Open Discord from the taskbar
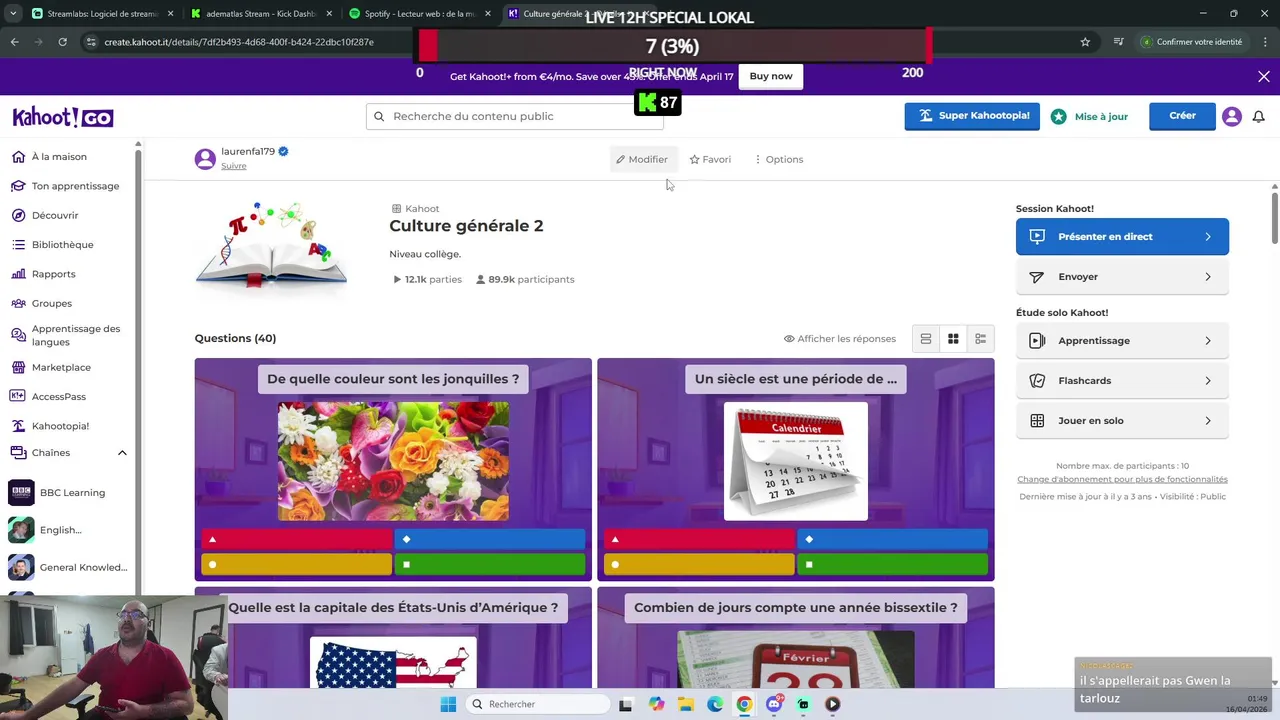This screenshot has height=720, width=1280. [774, 704]
